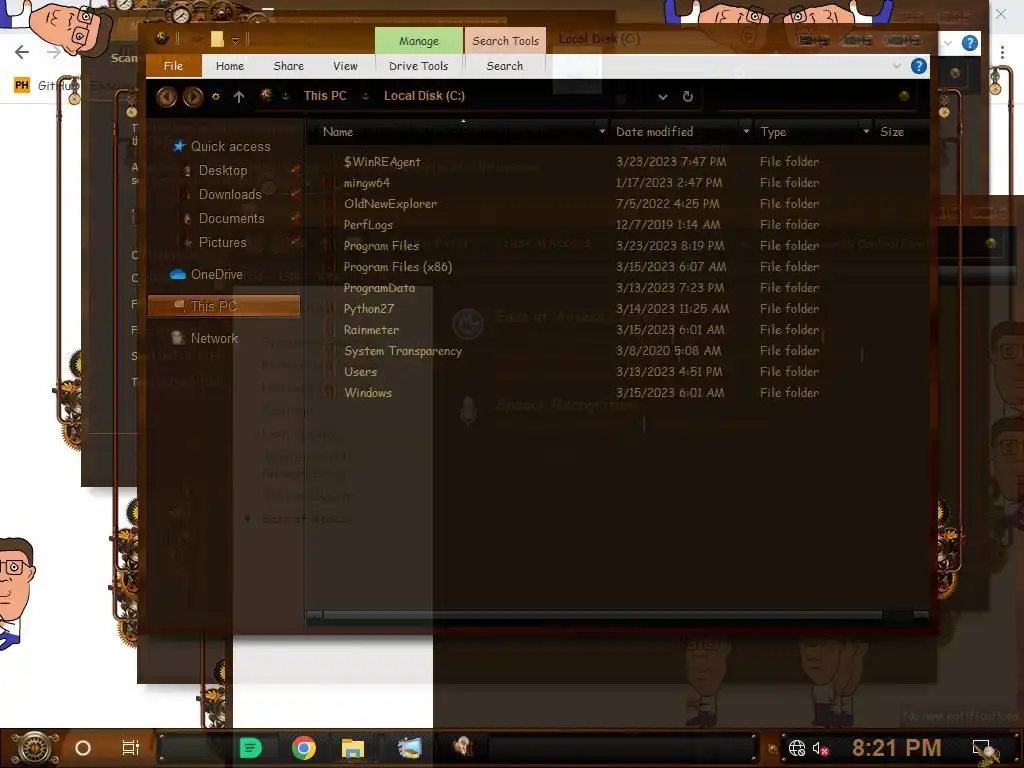Expand This PC breadcrumb arrow
The image size is (1024, 768).
point(365,97)
